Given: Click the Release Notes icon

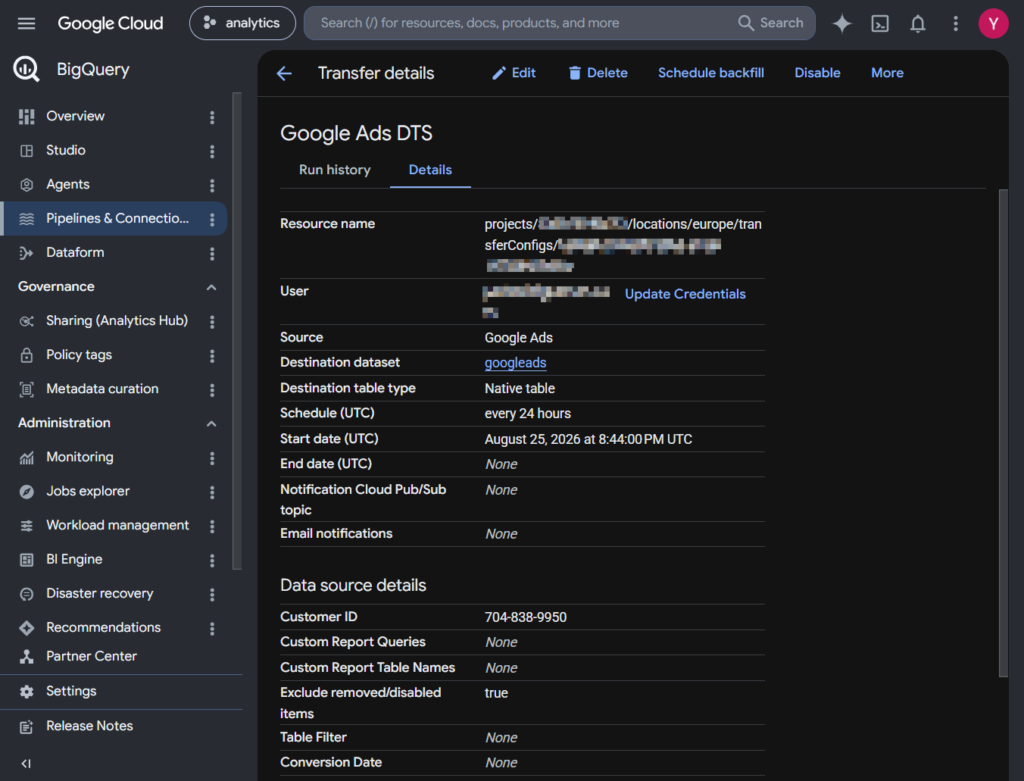Looking at the screenshot, I should 27,727.
